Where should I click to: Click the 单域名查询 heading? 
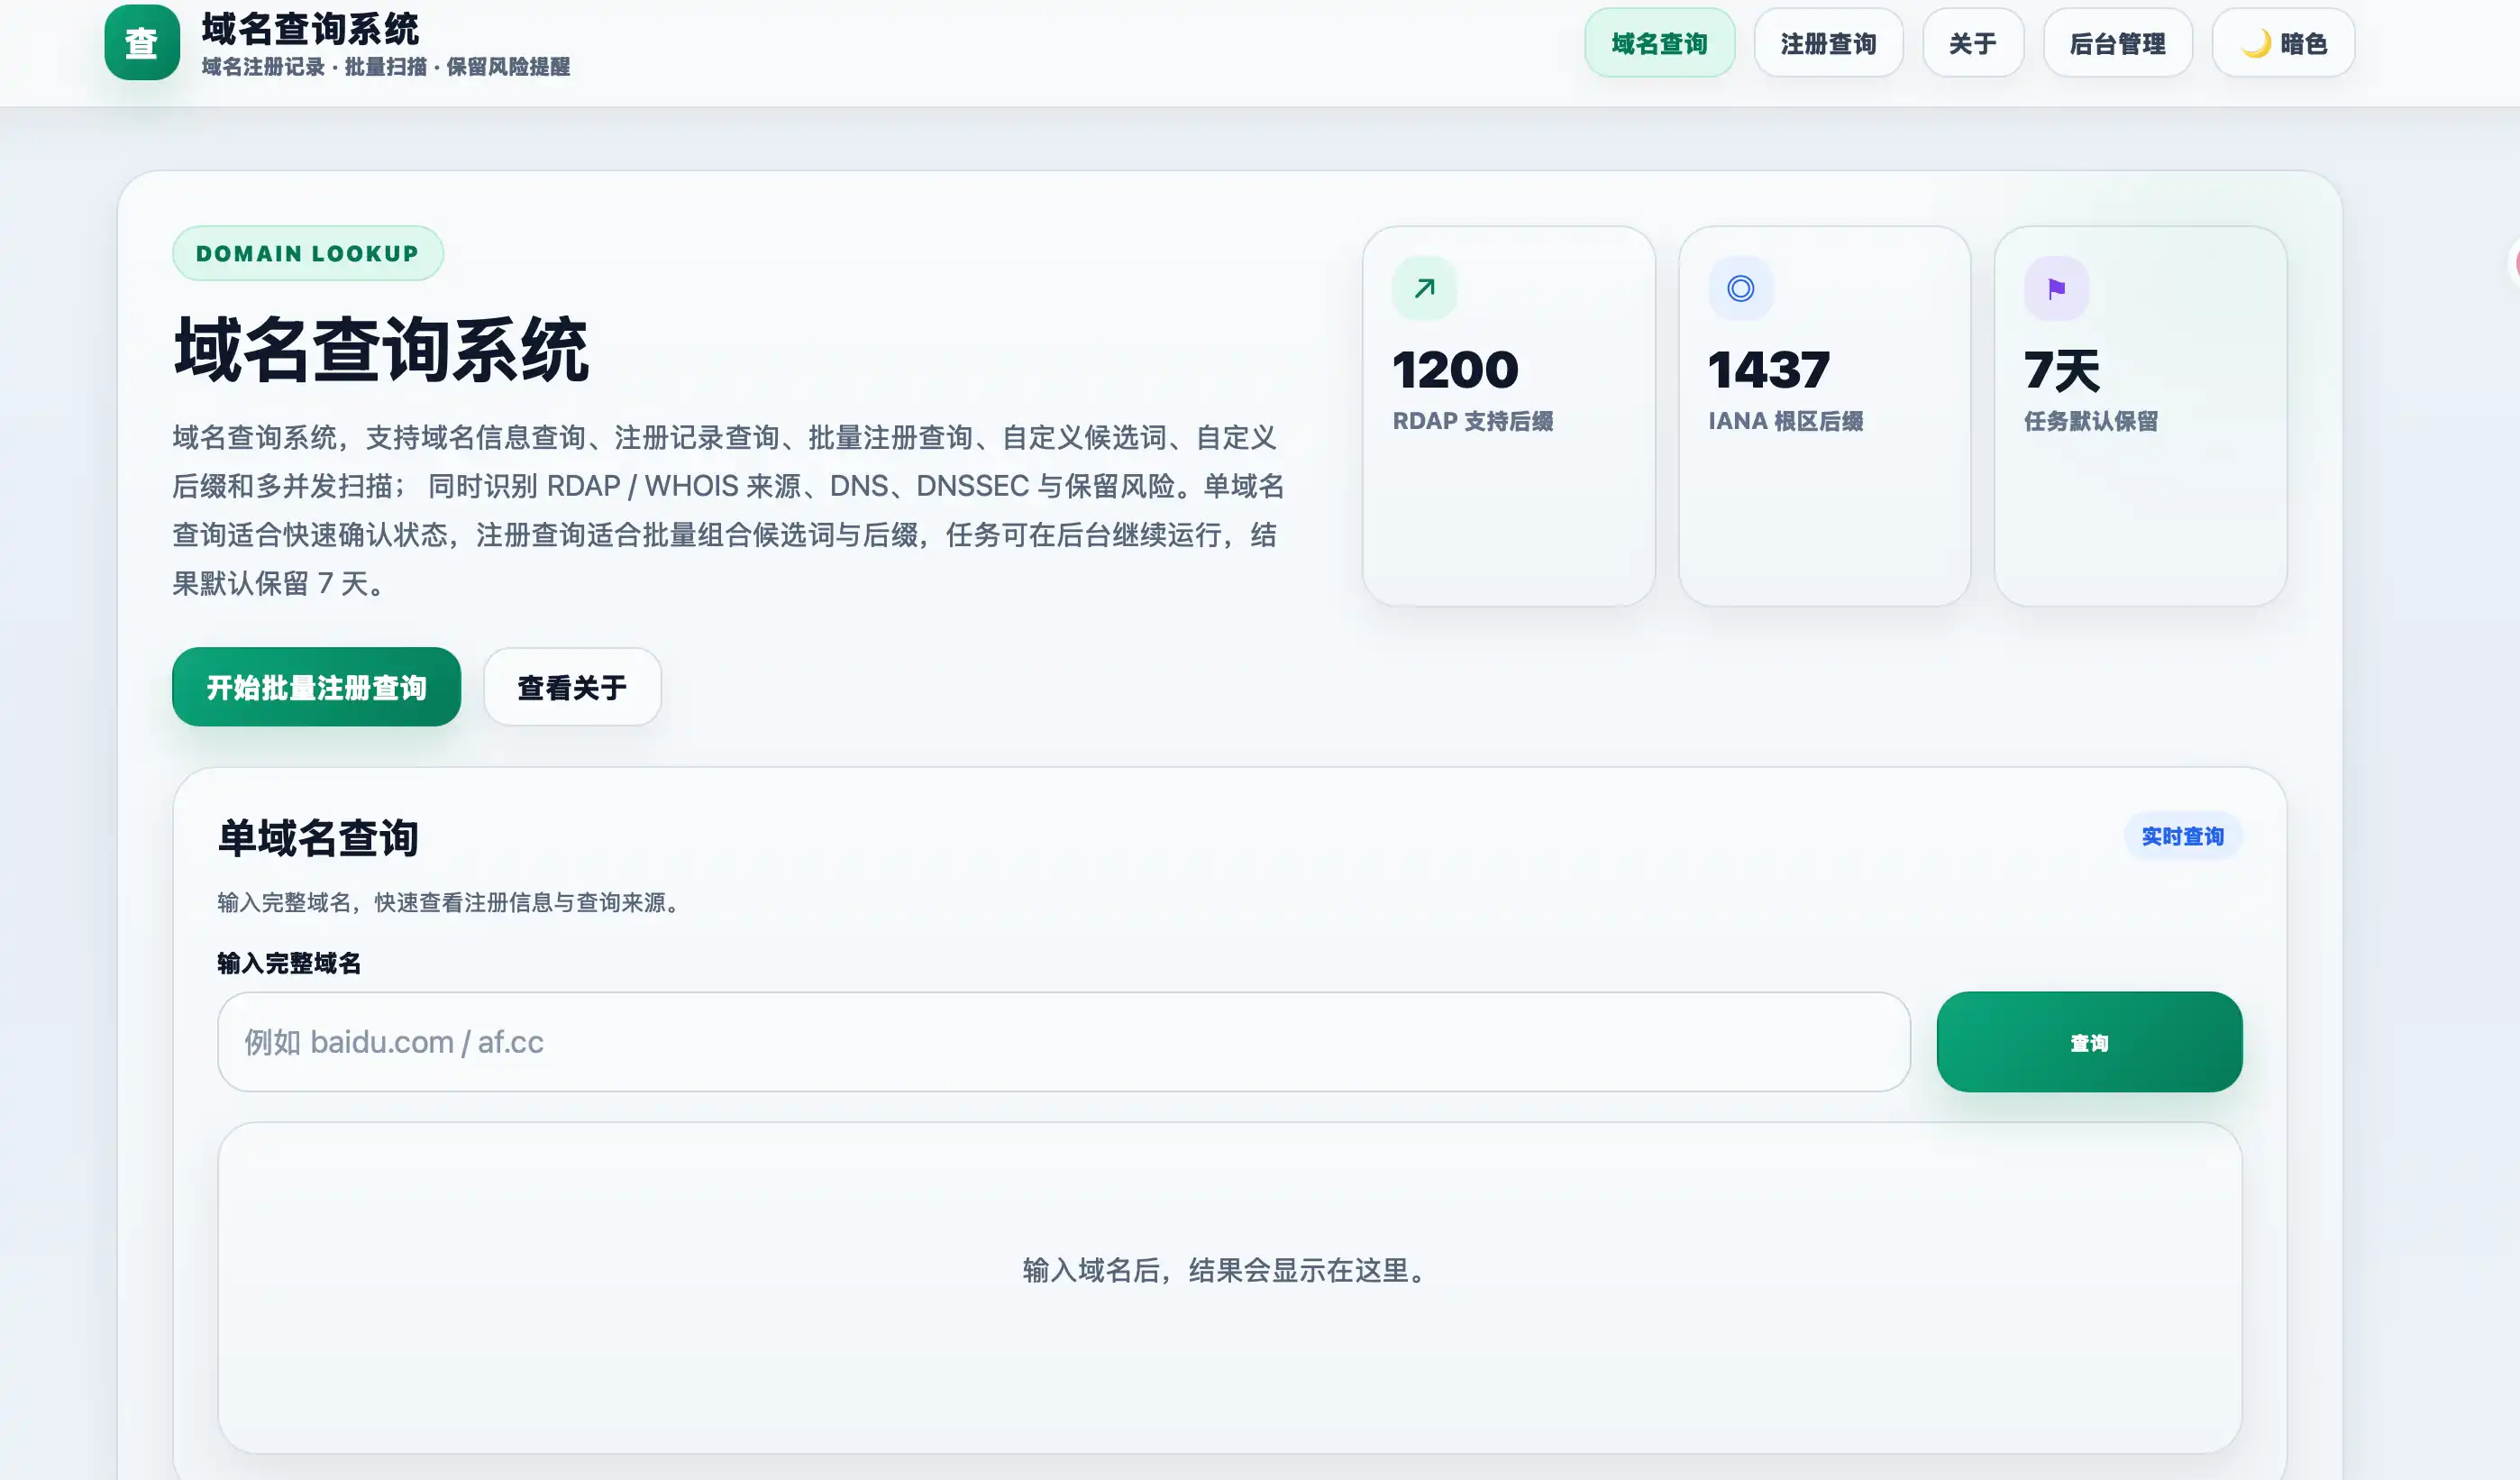[x=318, y=837]
